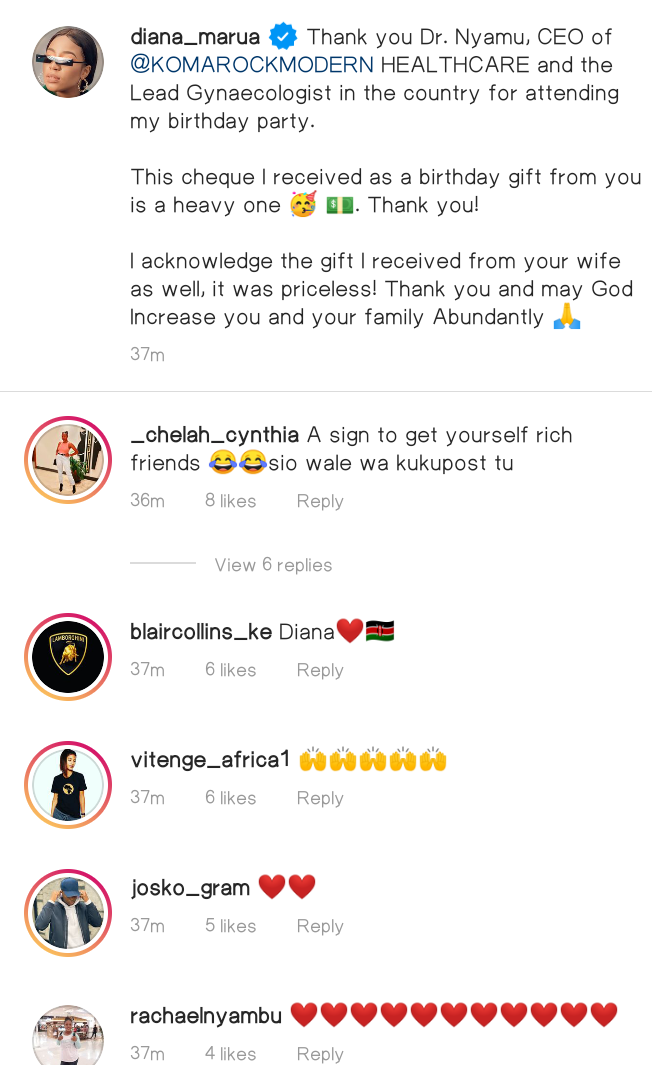
Task: View 5 likes on josko_gram's comment
Action: tap(230, 926)
